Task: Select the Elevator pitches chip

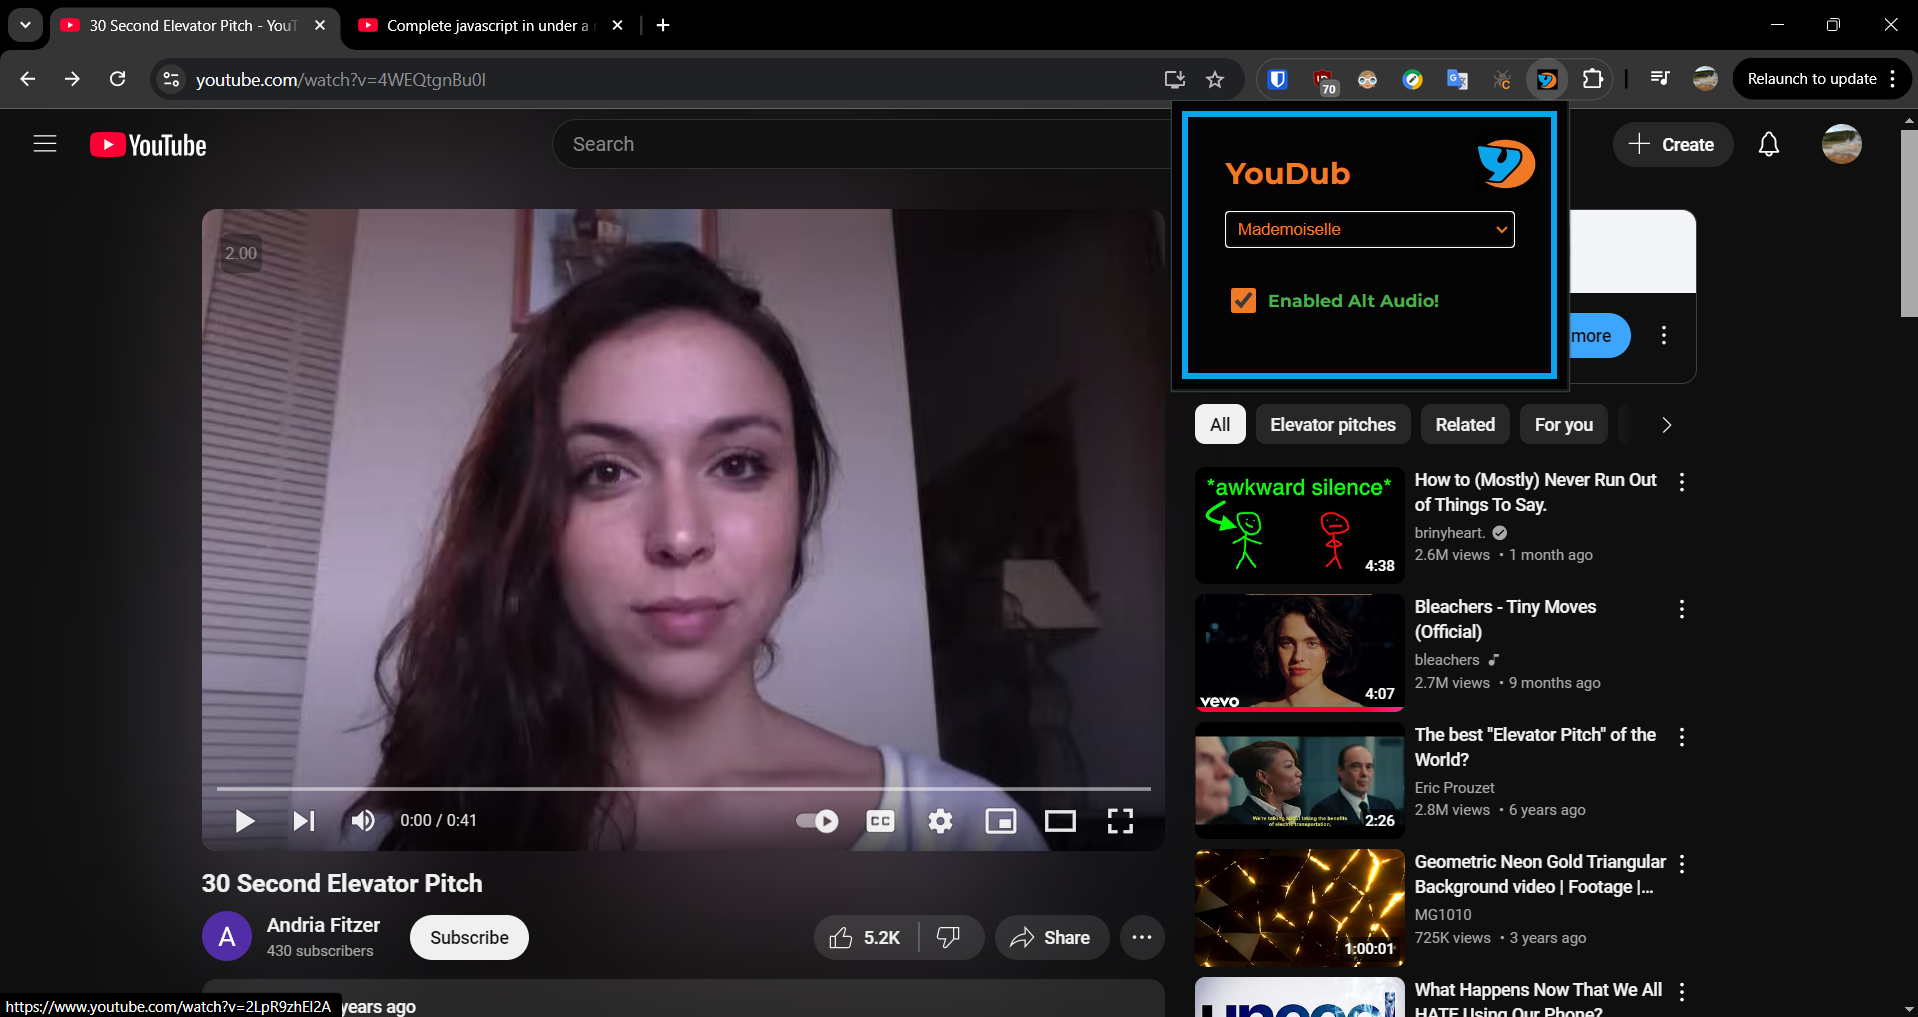Action: (1333, 425)
